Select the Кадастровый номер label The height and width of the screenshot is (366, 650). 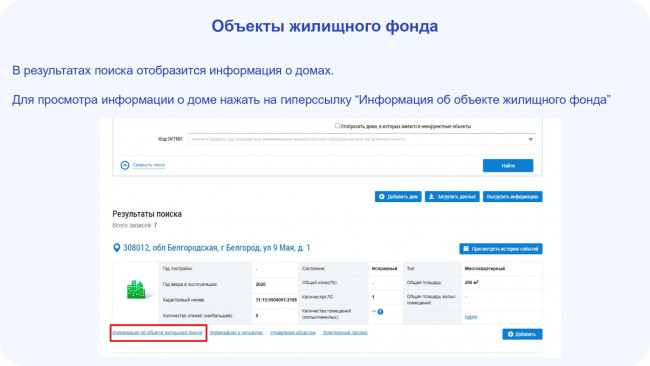(184, 300)
